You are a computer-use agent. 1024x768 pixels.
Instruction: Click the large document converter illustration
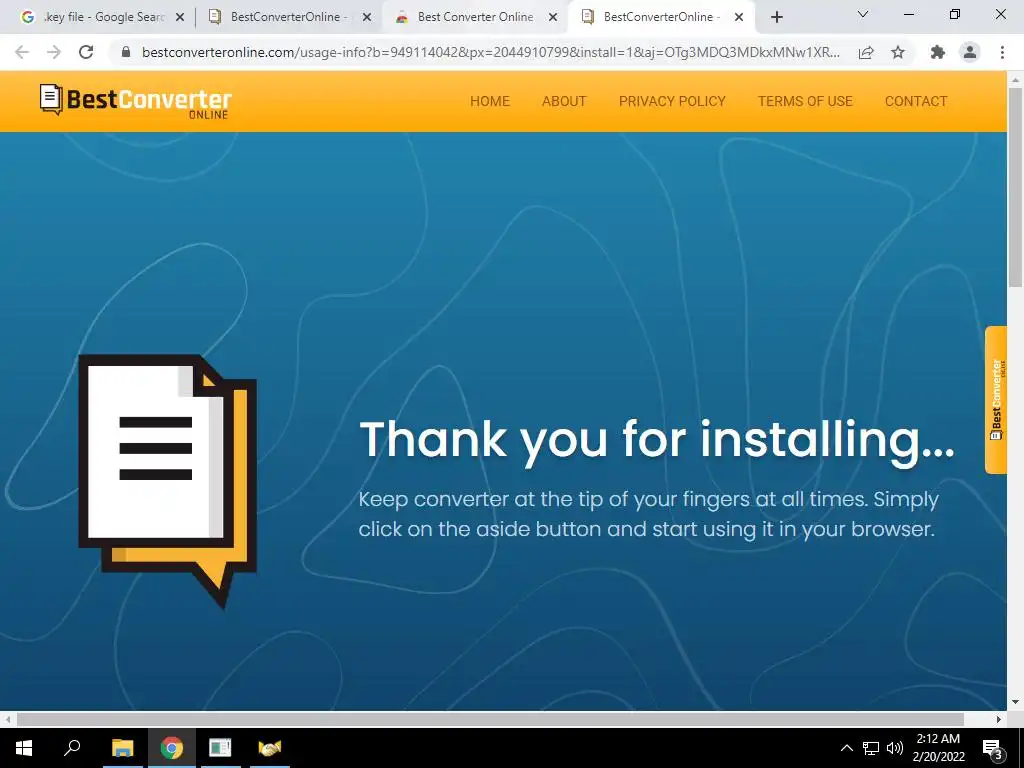click(x=167, y=481)
